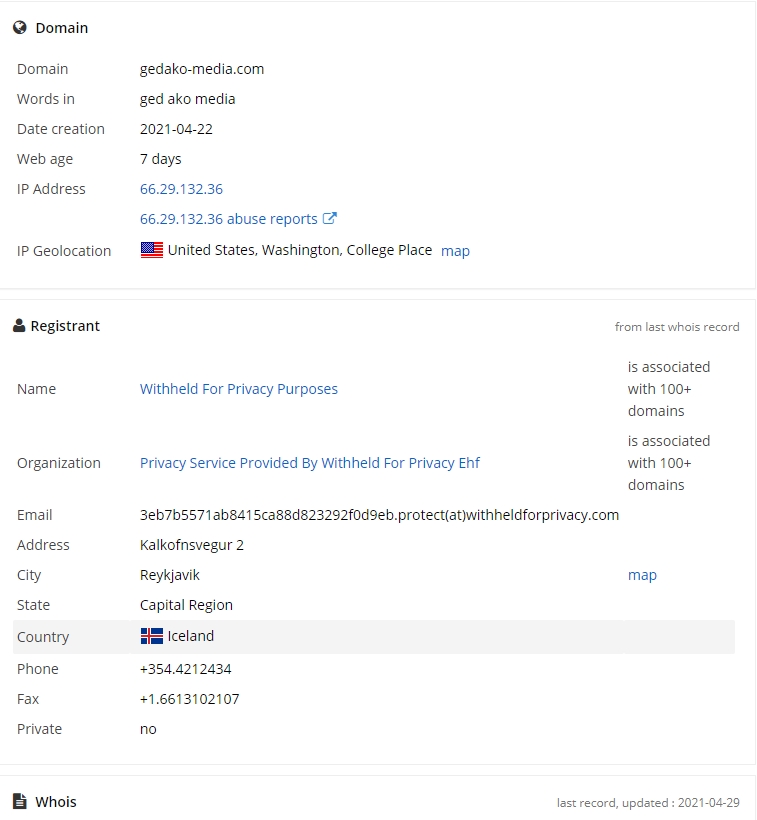Click the Kalkofnsvegur 2 address value

coord(191,545)
